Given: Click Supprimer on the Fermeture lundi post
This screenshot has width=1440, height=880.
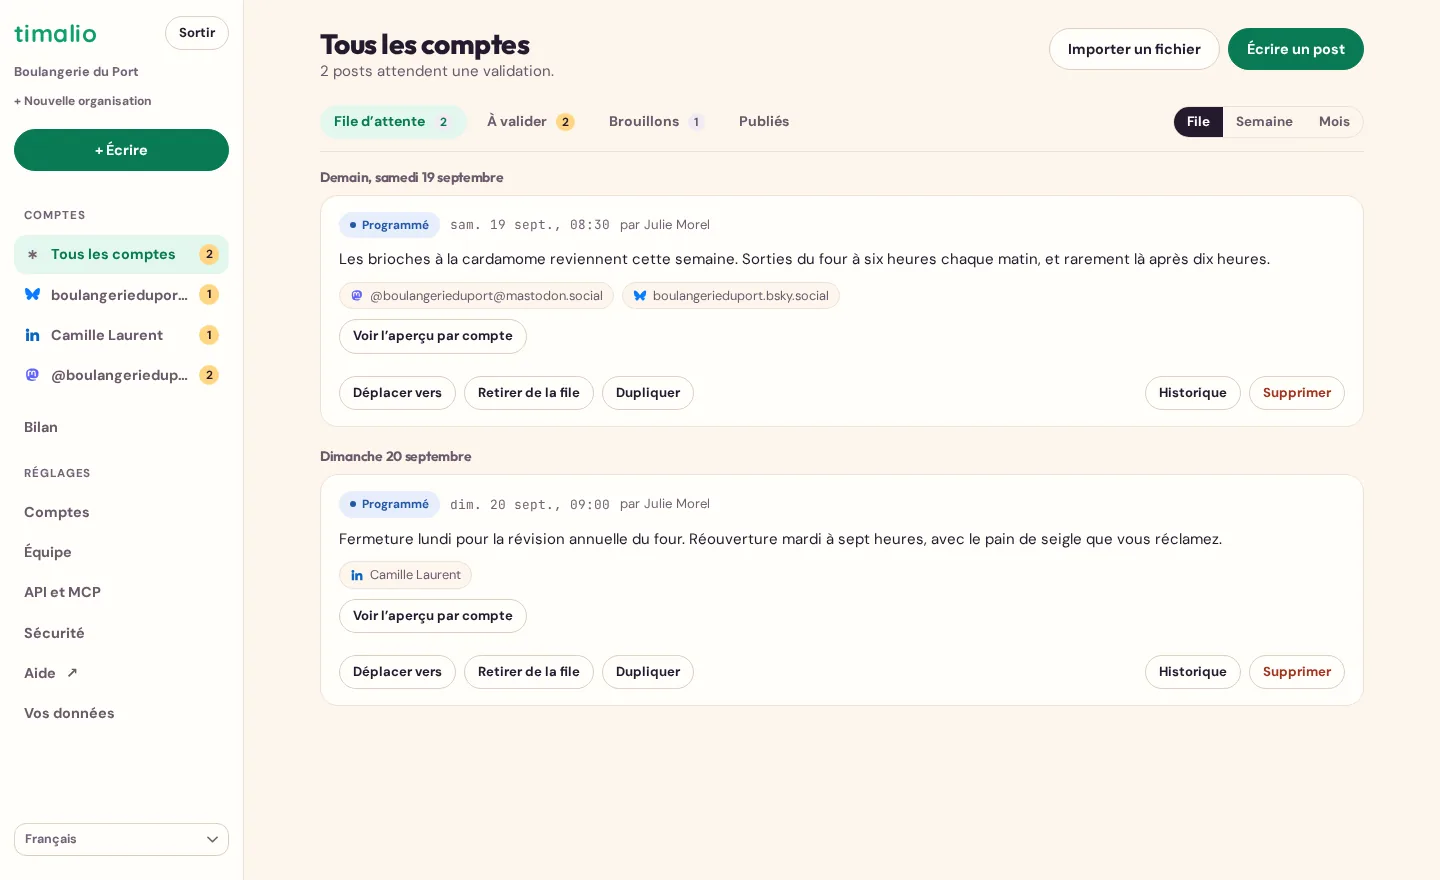Looking at the screenshot, I should (x=1297, y=672).
